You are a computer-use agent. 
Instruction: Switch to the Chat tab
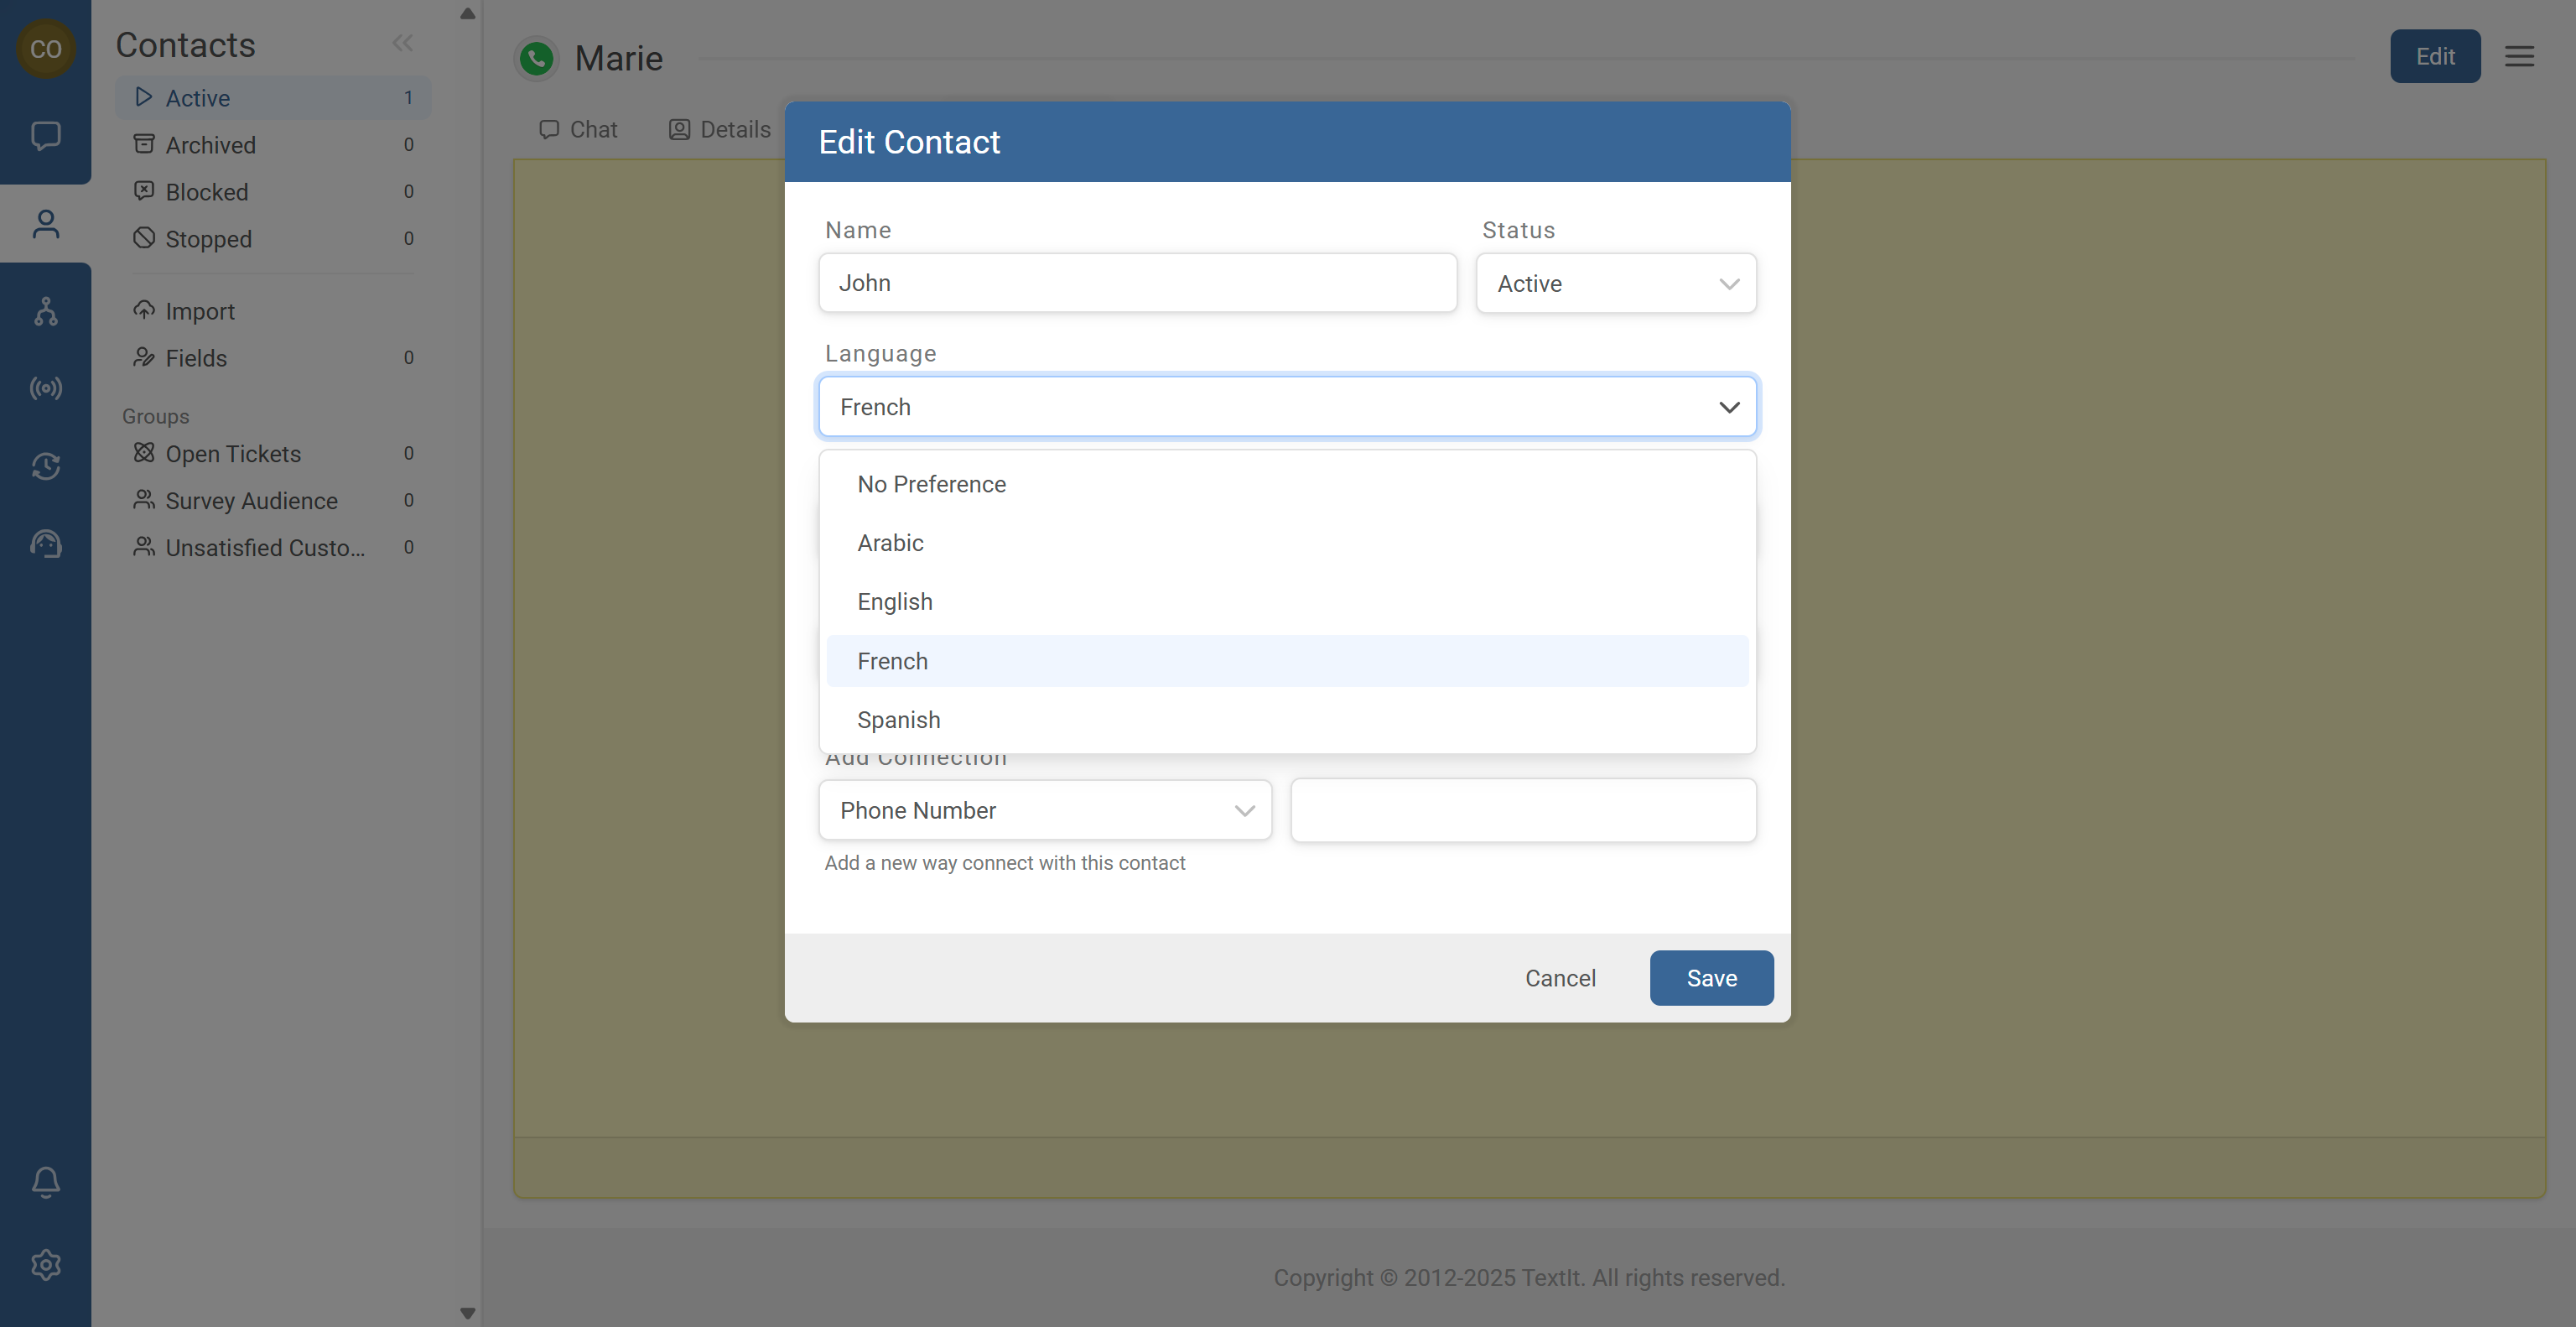[x=578, y=129]
